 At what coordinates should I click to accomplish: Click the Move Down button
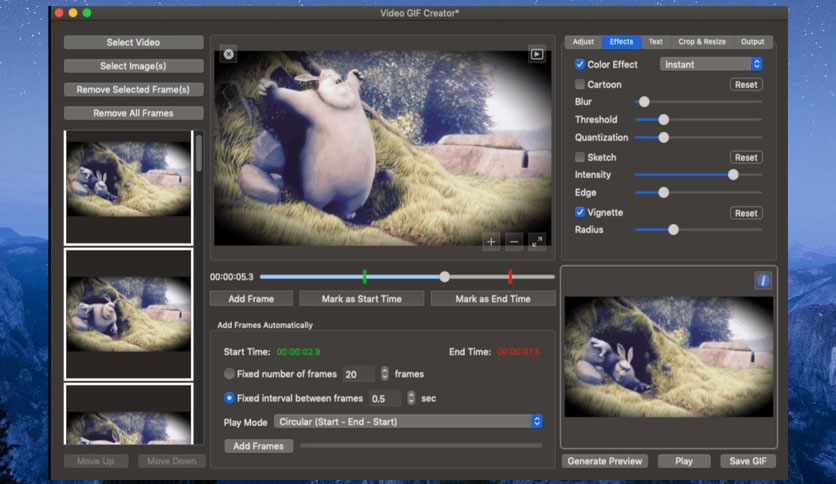(172, 461)
